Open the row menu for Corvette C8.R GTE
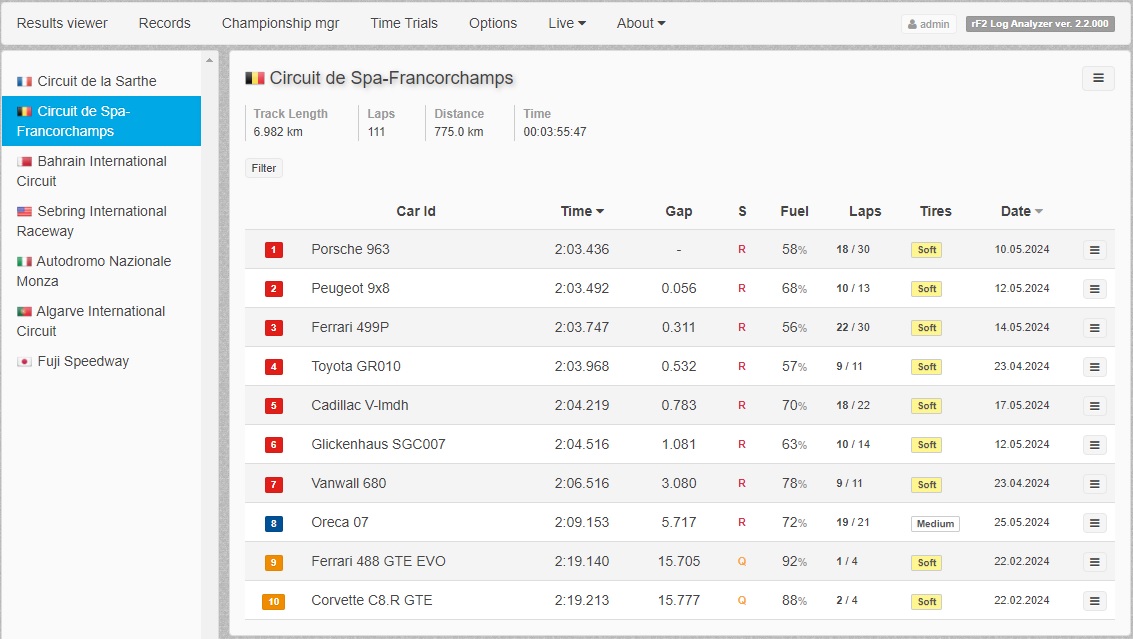 [x=1095, y=601]
